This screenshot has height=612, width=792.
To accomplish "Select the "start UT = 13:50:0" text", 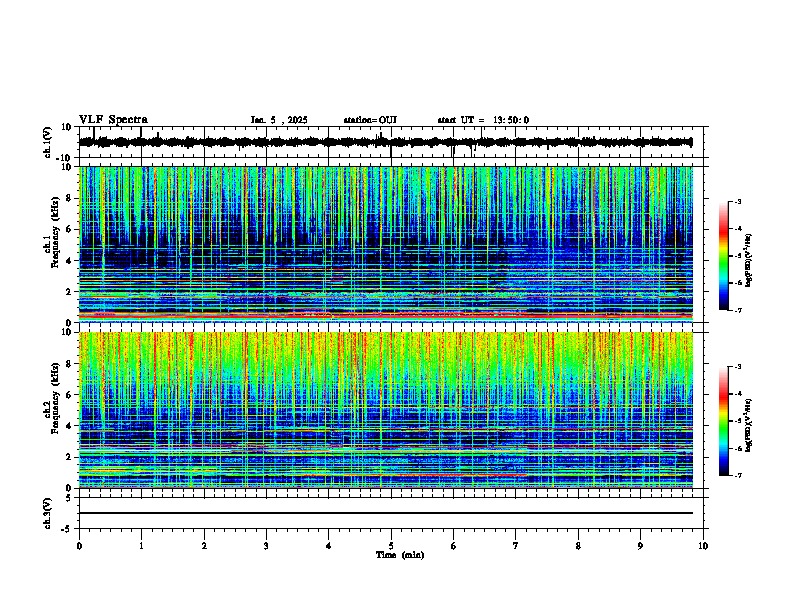I will [x=483, y=120].
